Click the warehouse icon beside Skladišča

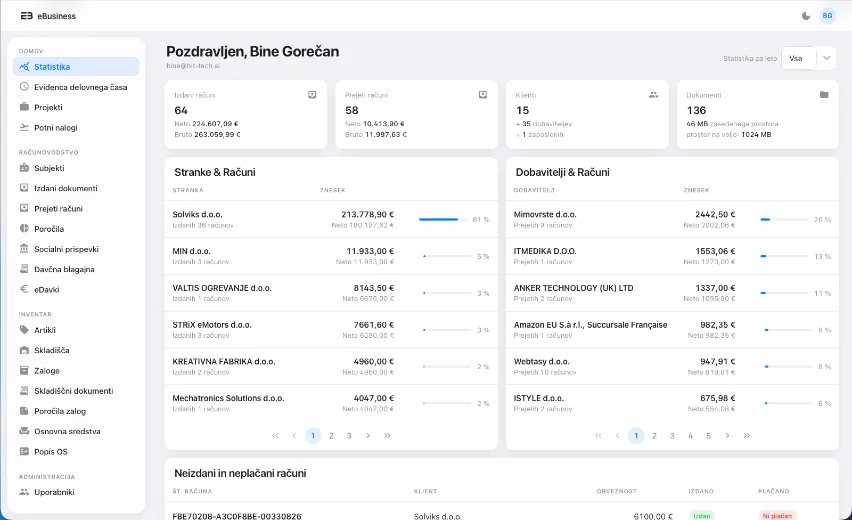pos(24,350)
